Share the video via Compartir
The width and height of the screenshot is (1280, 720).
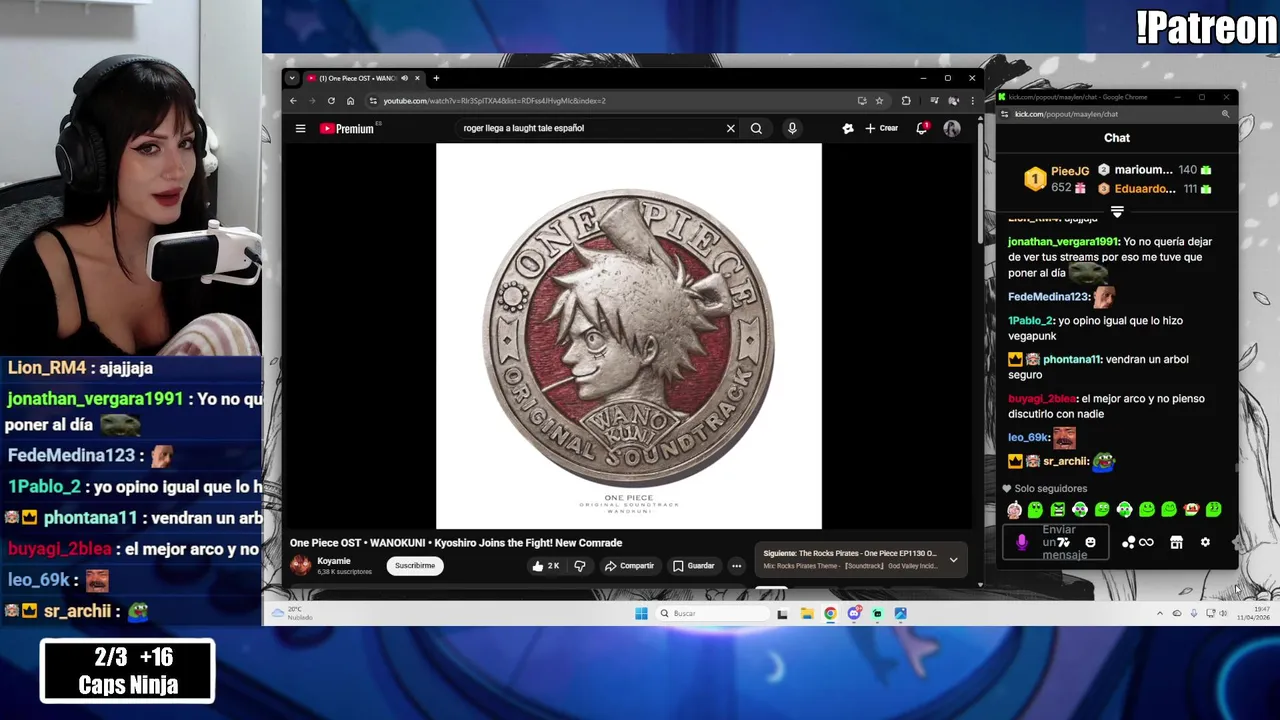pyautogui.click(x=629, y=566)
